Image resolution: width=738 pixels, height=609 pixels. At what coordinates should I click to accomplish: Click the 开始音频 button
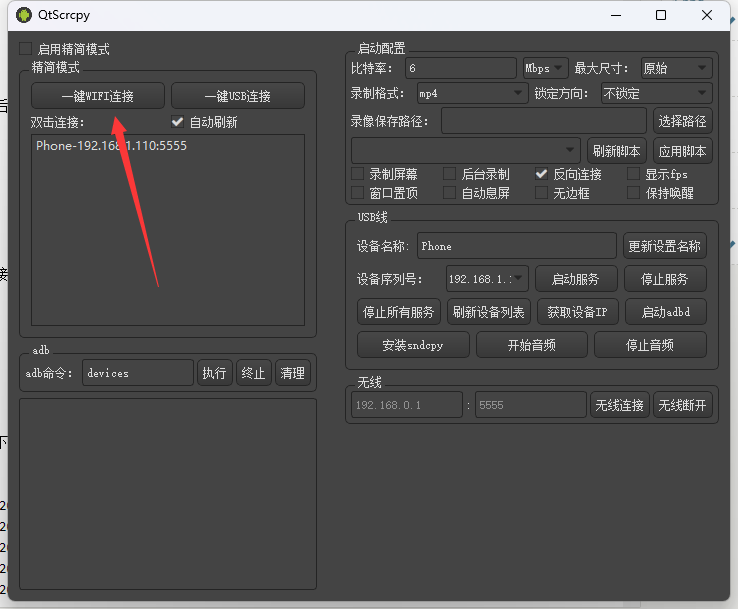[532, 345]
